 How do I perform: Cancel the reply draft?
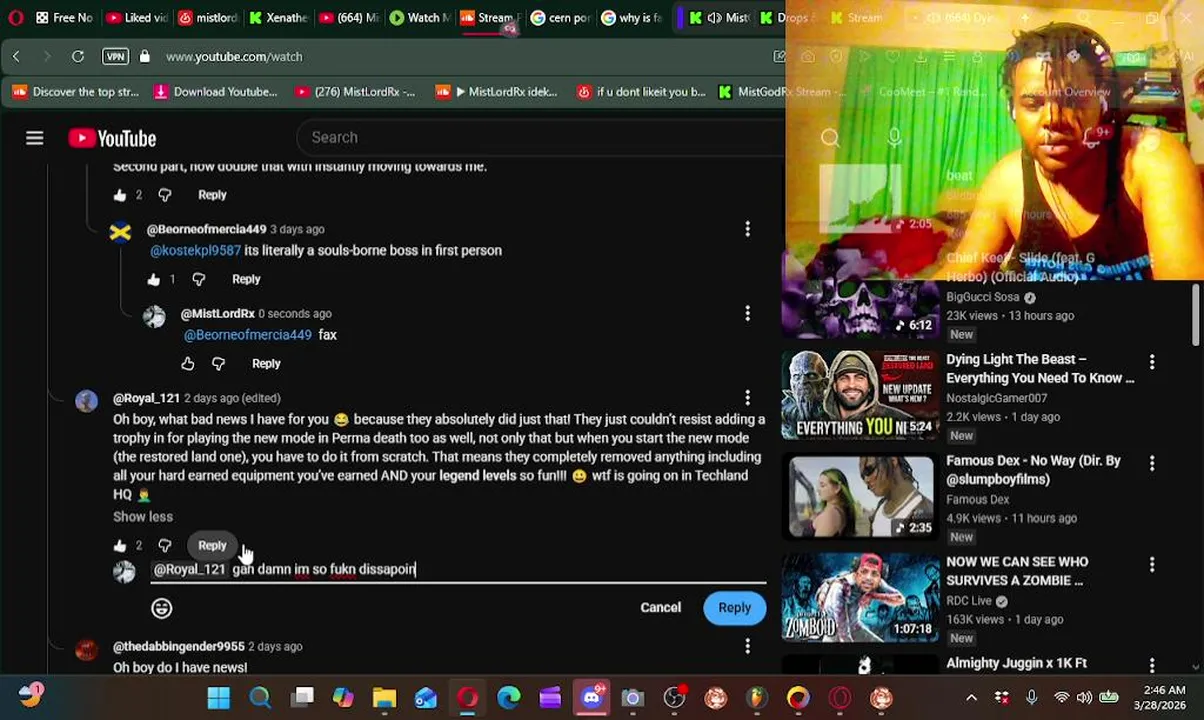click(660, 608)
